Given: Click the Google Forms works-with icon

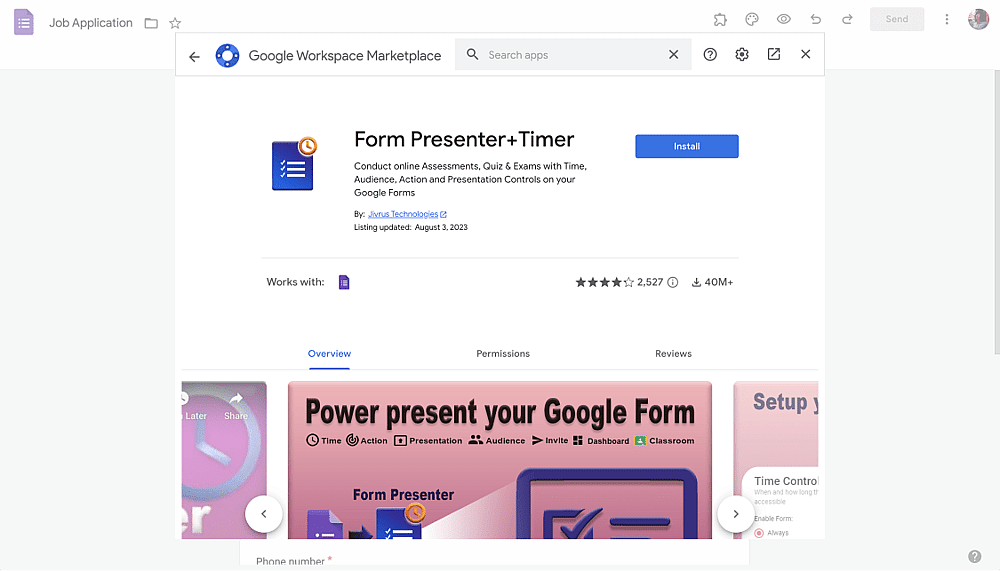Looking at the screenshot, I should pos(344,282).
